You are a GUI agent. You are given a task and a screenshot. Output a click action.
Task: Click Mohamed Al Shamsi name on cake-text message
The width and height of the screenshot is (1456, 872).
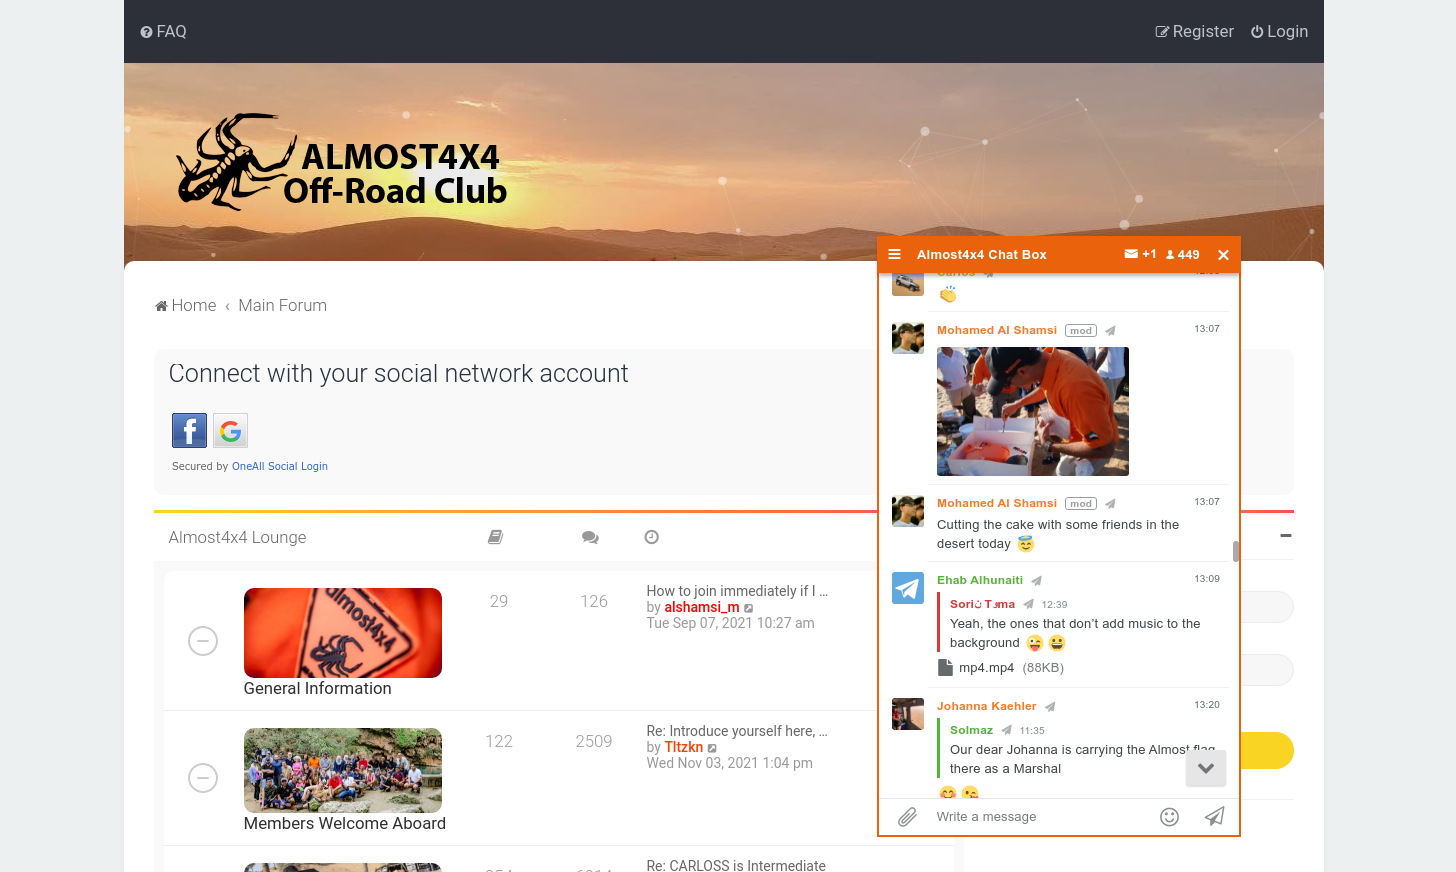[x=997, y=503]
